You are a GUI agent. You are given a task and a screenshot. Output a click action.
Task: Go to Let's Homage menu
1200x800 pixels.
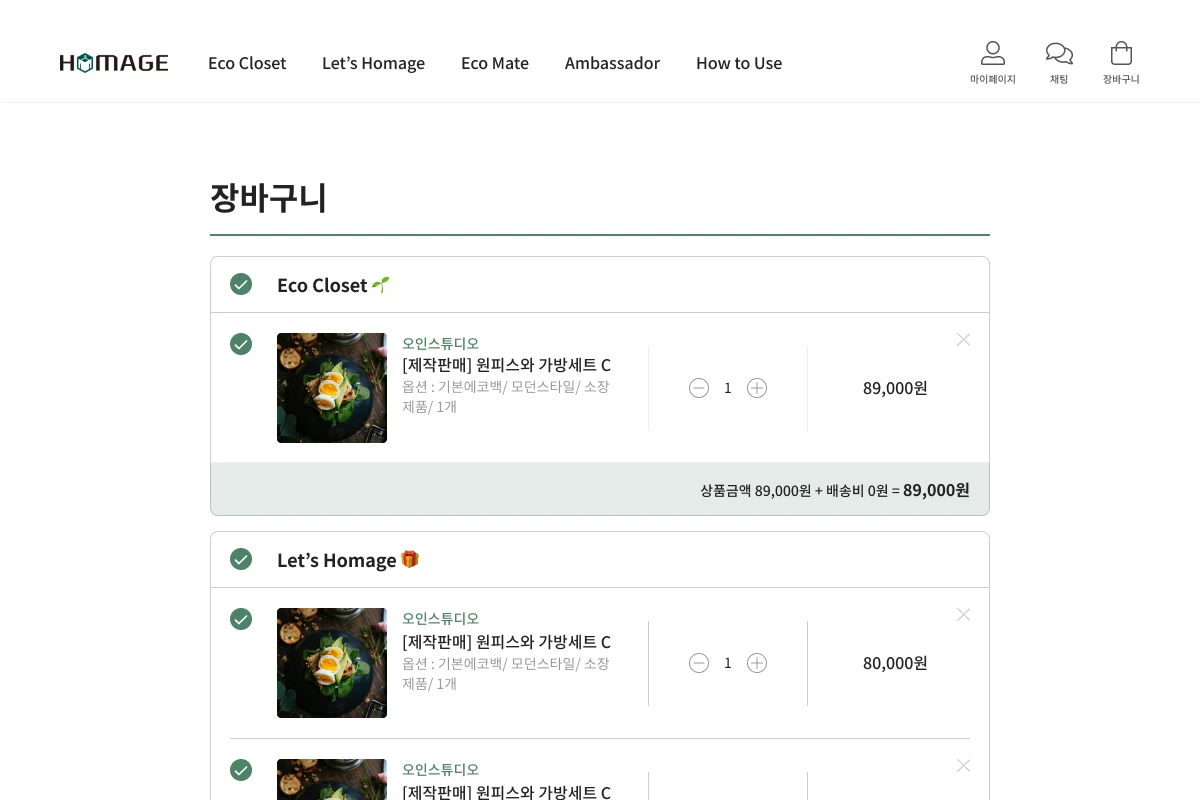373,63
